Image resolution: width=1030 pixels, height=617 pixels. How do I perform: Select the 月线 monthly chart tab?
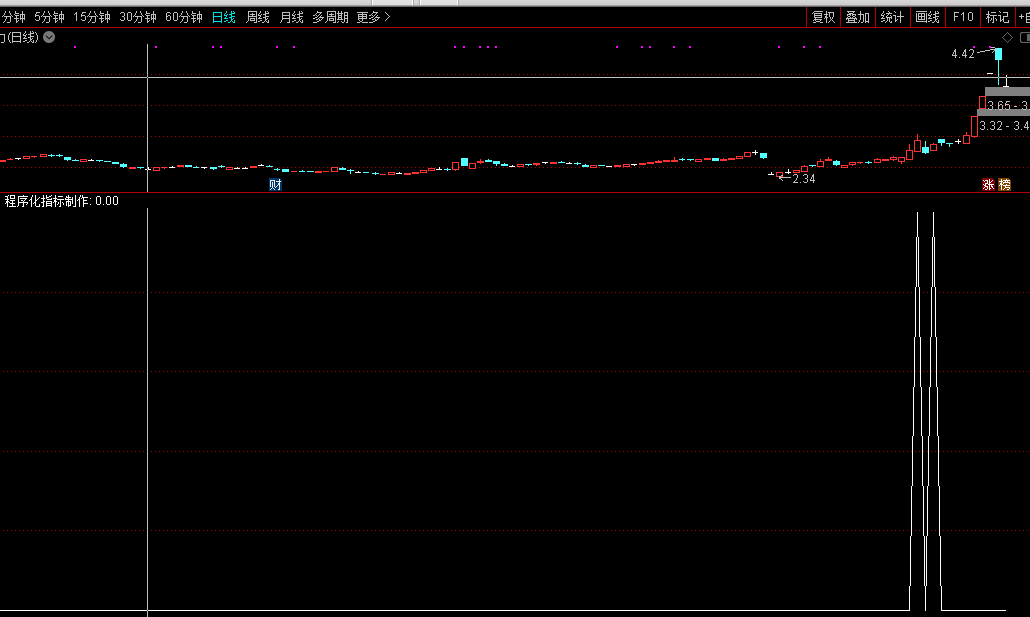point(291,17)
